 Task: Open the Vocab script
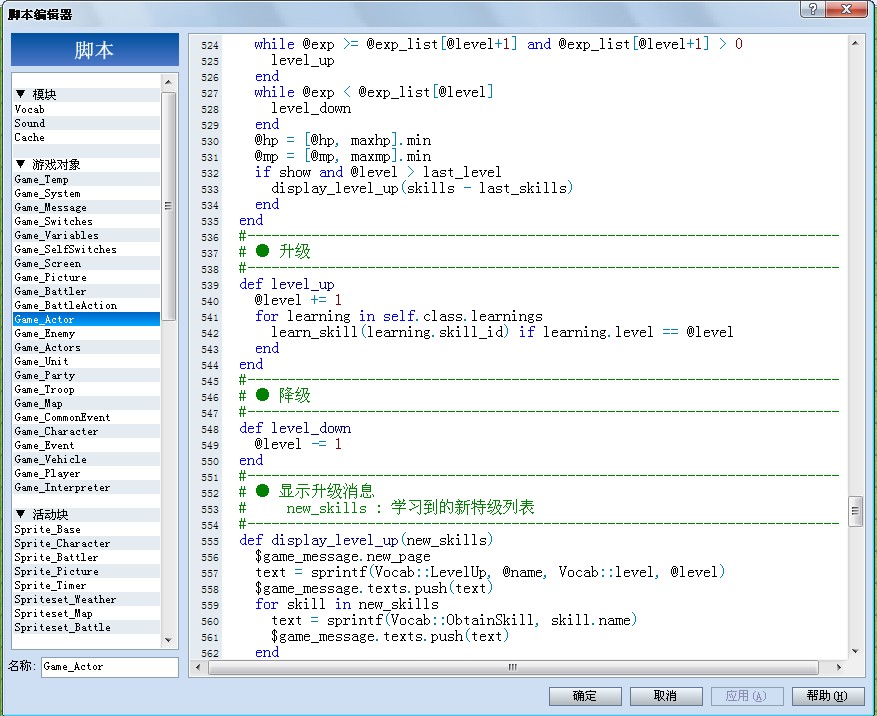(87, 109)
